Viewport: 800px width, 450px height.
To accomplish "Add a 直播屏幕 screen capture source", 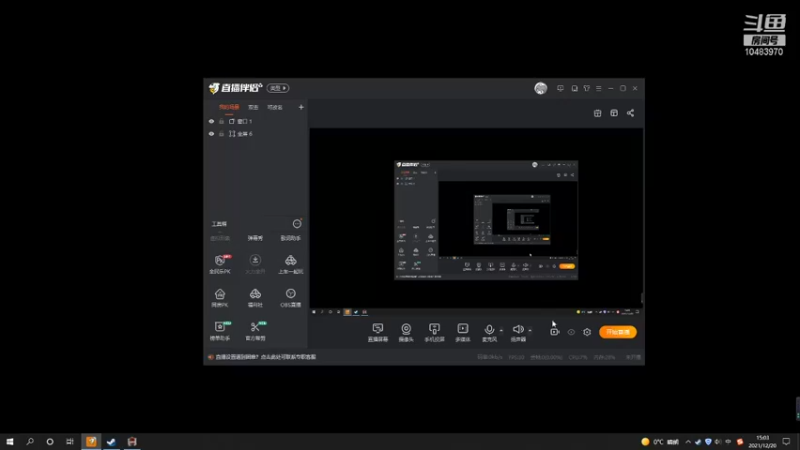I will 378,332.
